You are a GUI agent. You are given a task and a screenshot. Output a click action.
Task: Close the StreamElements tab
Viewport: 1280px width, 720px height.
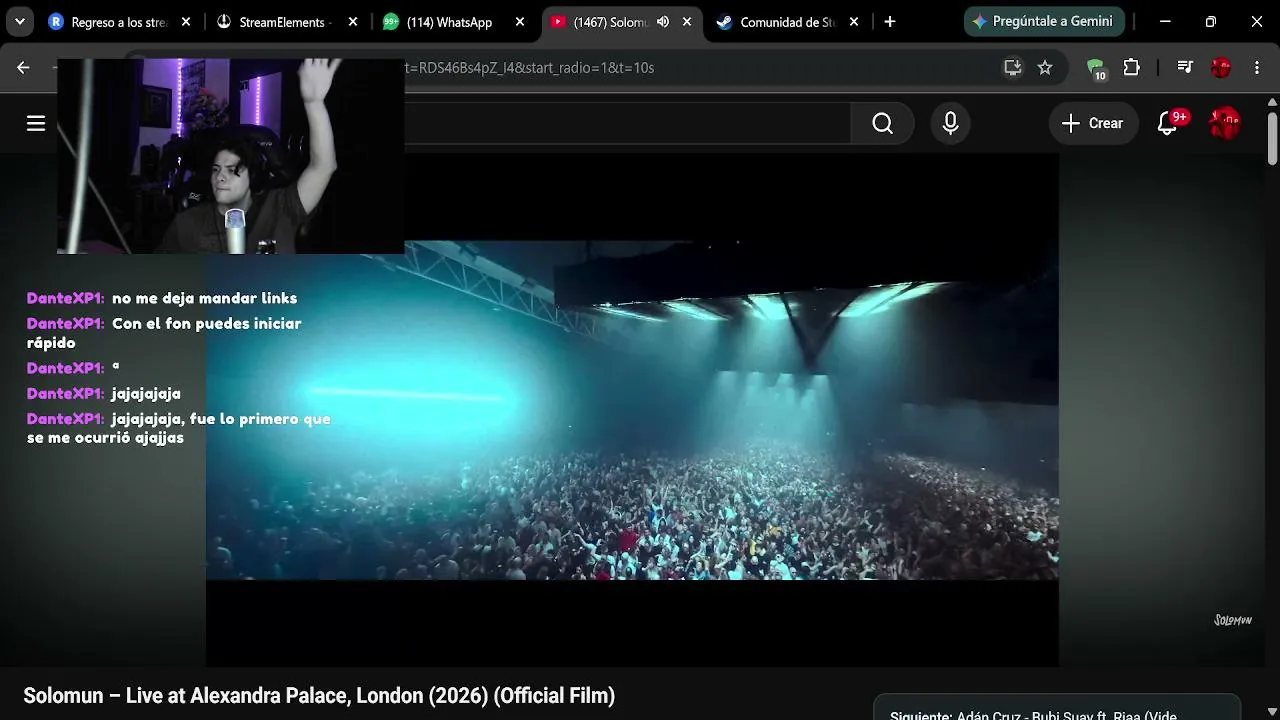353,22
